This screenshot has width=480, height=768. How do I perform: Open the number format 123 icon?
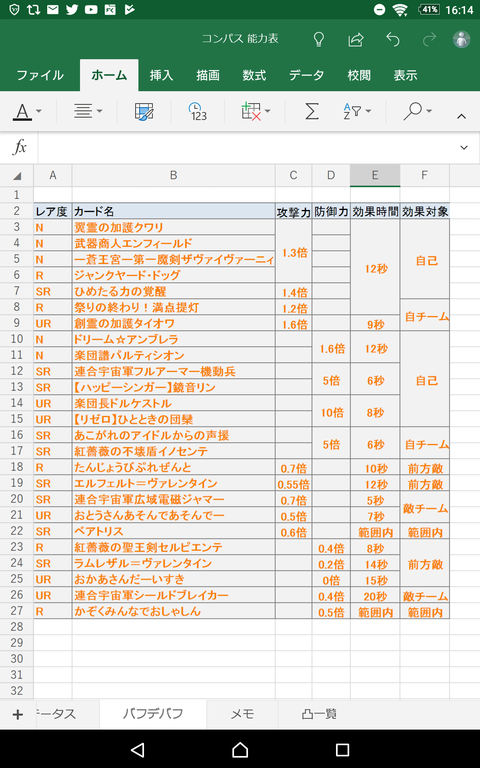tap(197, 112)
